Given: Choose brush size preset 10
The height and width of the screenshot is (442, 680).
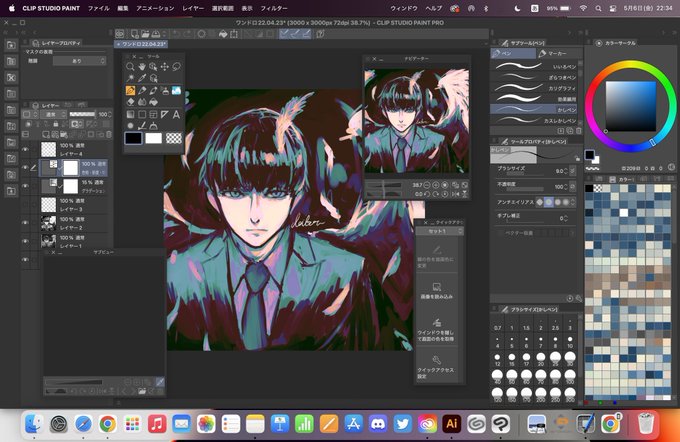Looking at the screenshot, I should (x=570, y=341).
